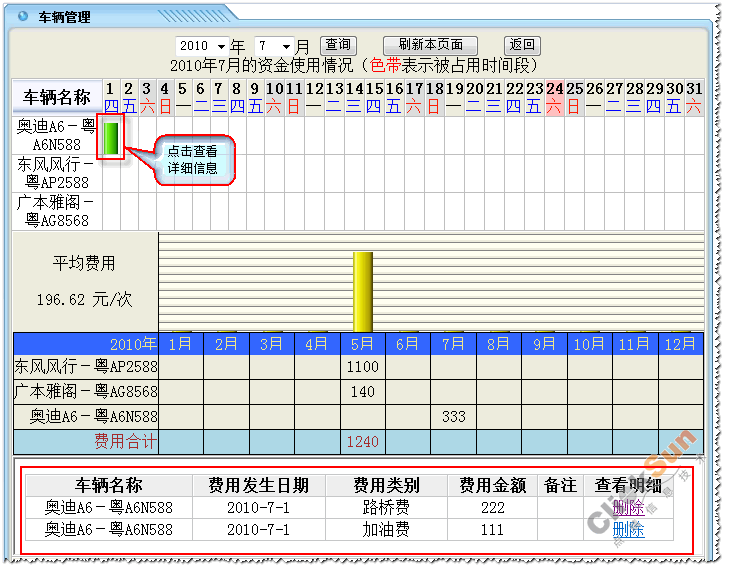The image size is (730, 572).
Task: Click the 路桥费 category cell
Action: point(386,507)
